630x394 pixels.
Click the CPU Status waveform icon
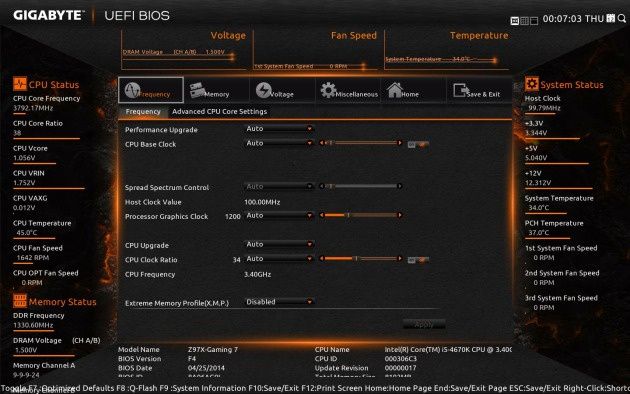[20, 84]
